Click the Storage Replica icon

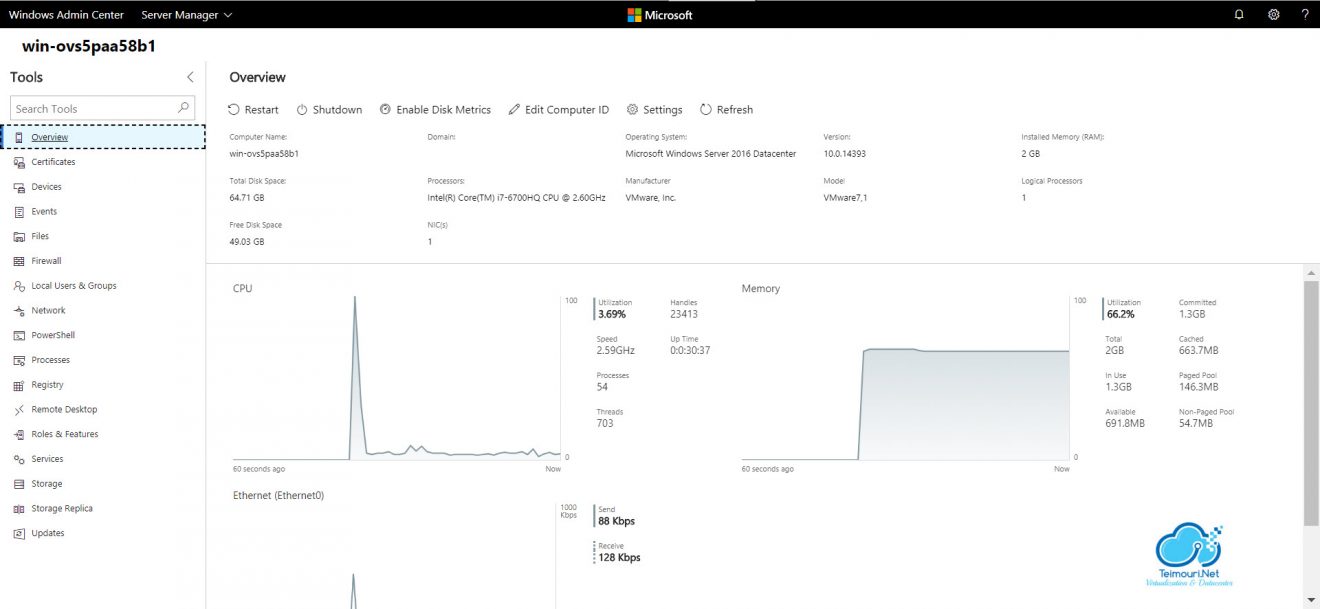pyautogui.click(x=19, y=509)
